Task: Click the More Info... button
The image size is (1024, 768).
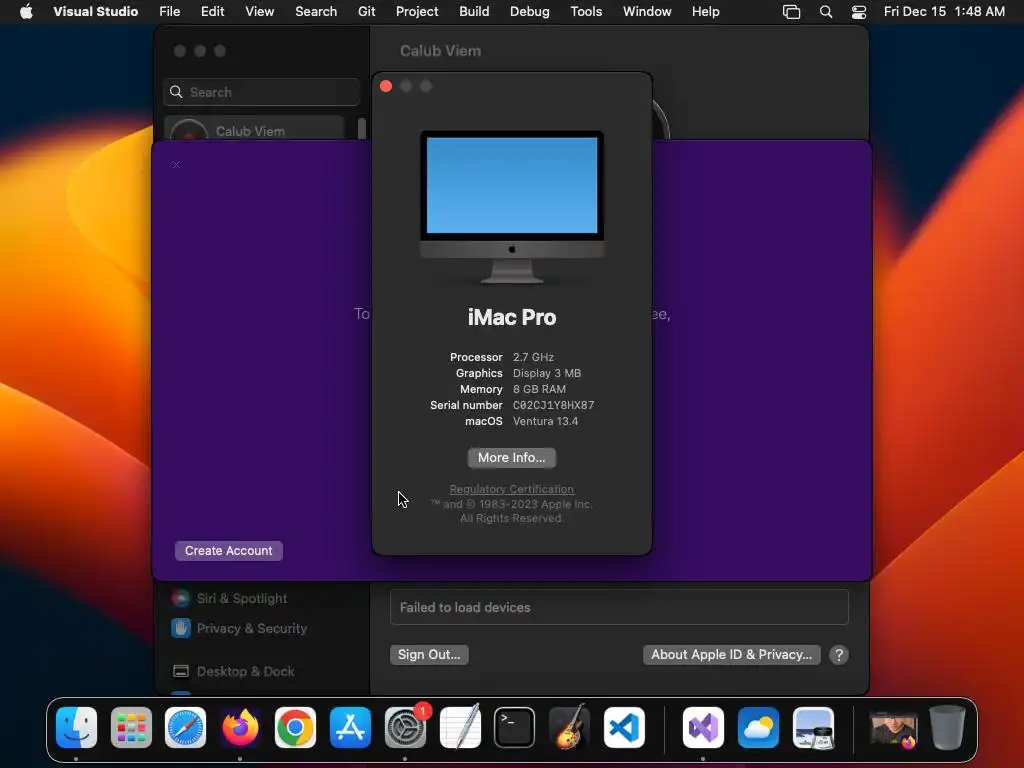Action: 511,458
